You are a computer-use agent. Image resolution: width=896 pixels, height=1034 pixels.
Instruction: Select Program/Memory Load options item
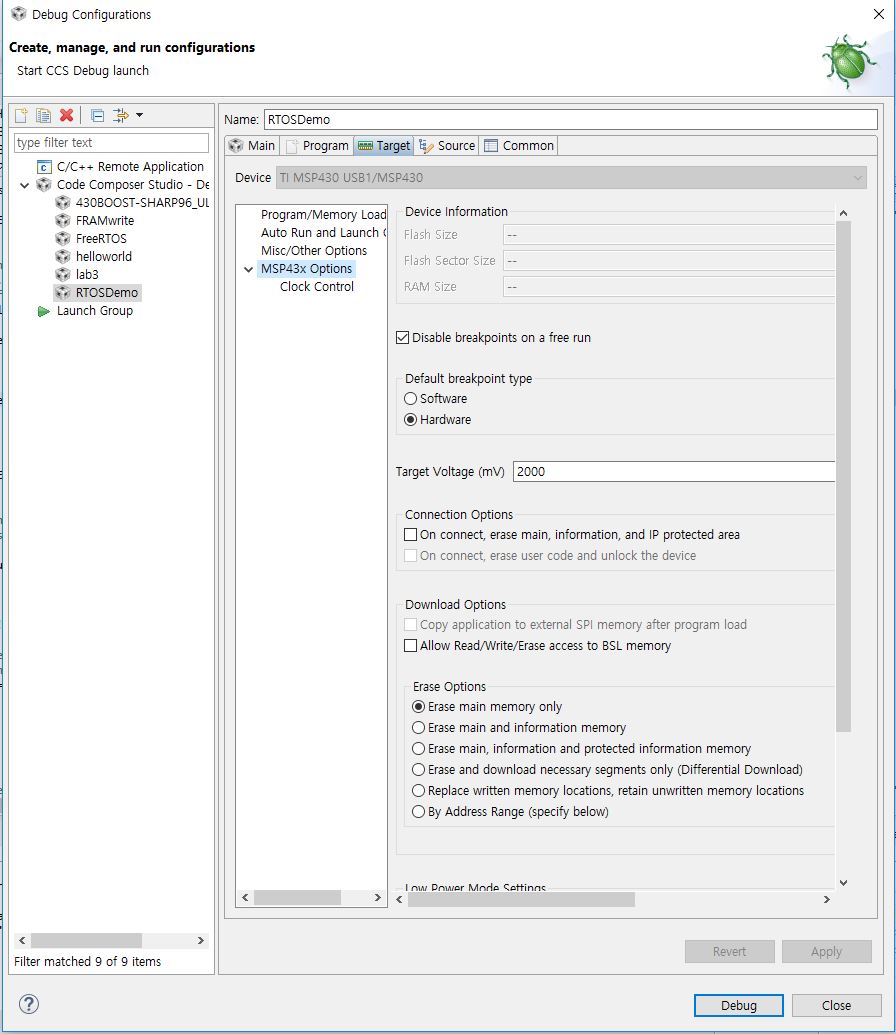pos(323,214)
